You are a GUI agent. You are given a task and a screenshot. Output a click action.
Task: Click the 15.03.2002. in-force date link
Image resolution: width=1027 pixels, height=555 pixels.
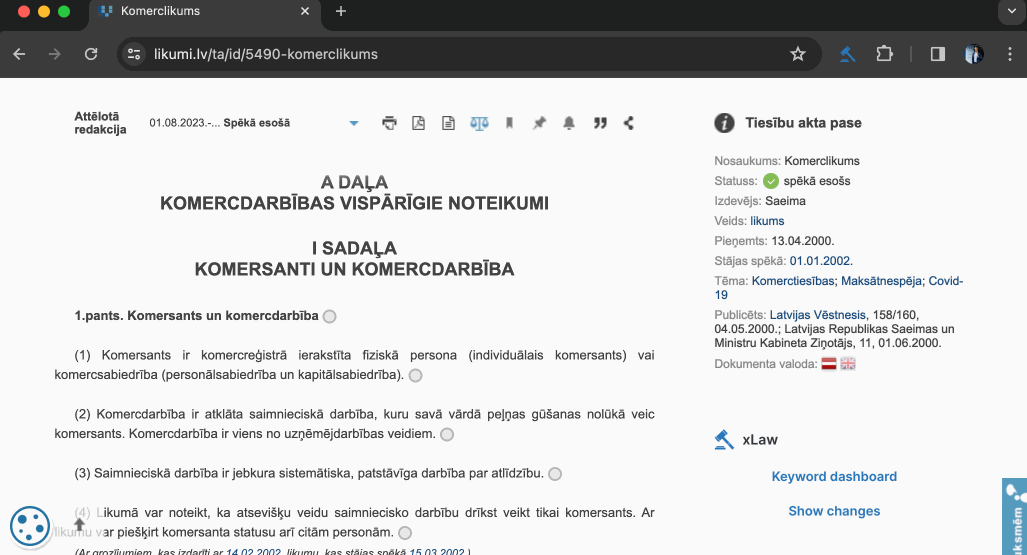pos(437,552)
